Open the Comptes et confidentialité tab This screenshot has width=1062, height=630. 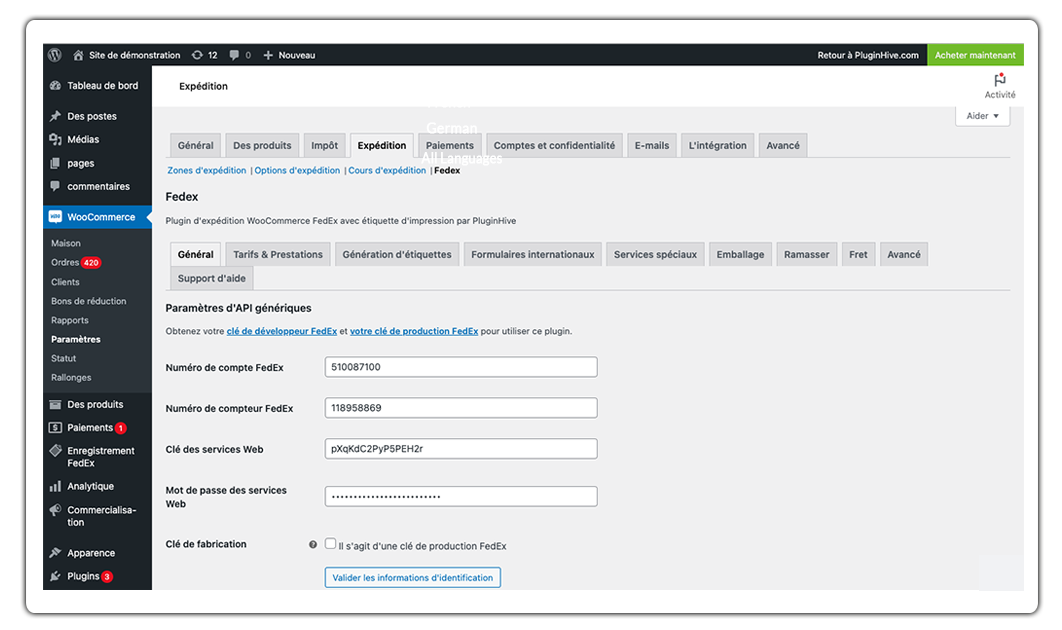pos(554,146)
